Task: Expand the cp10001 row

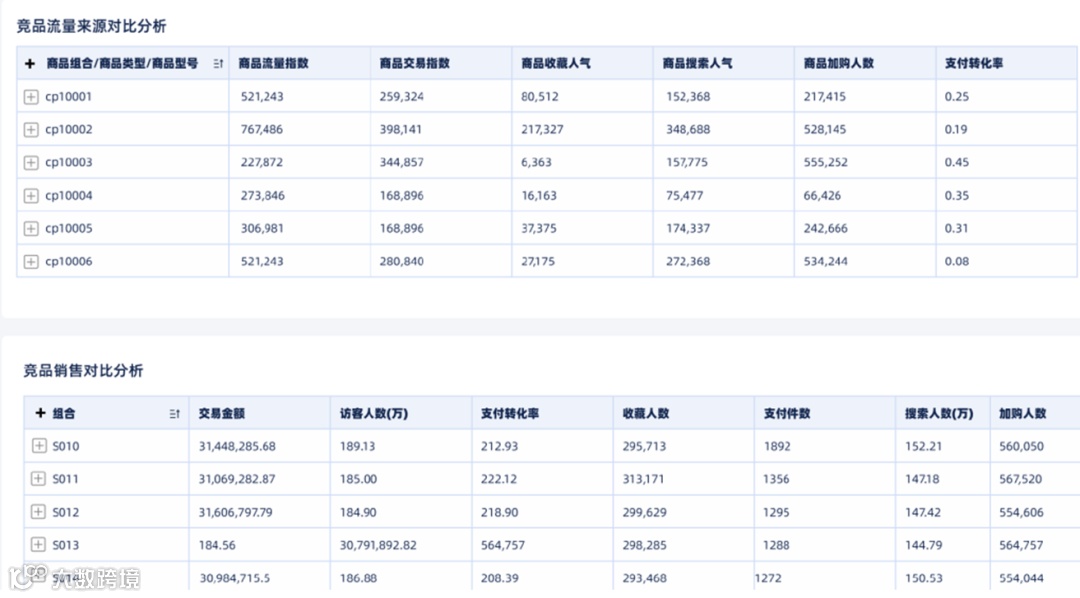Action: click(x=31, y=97)
